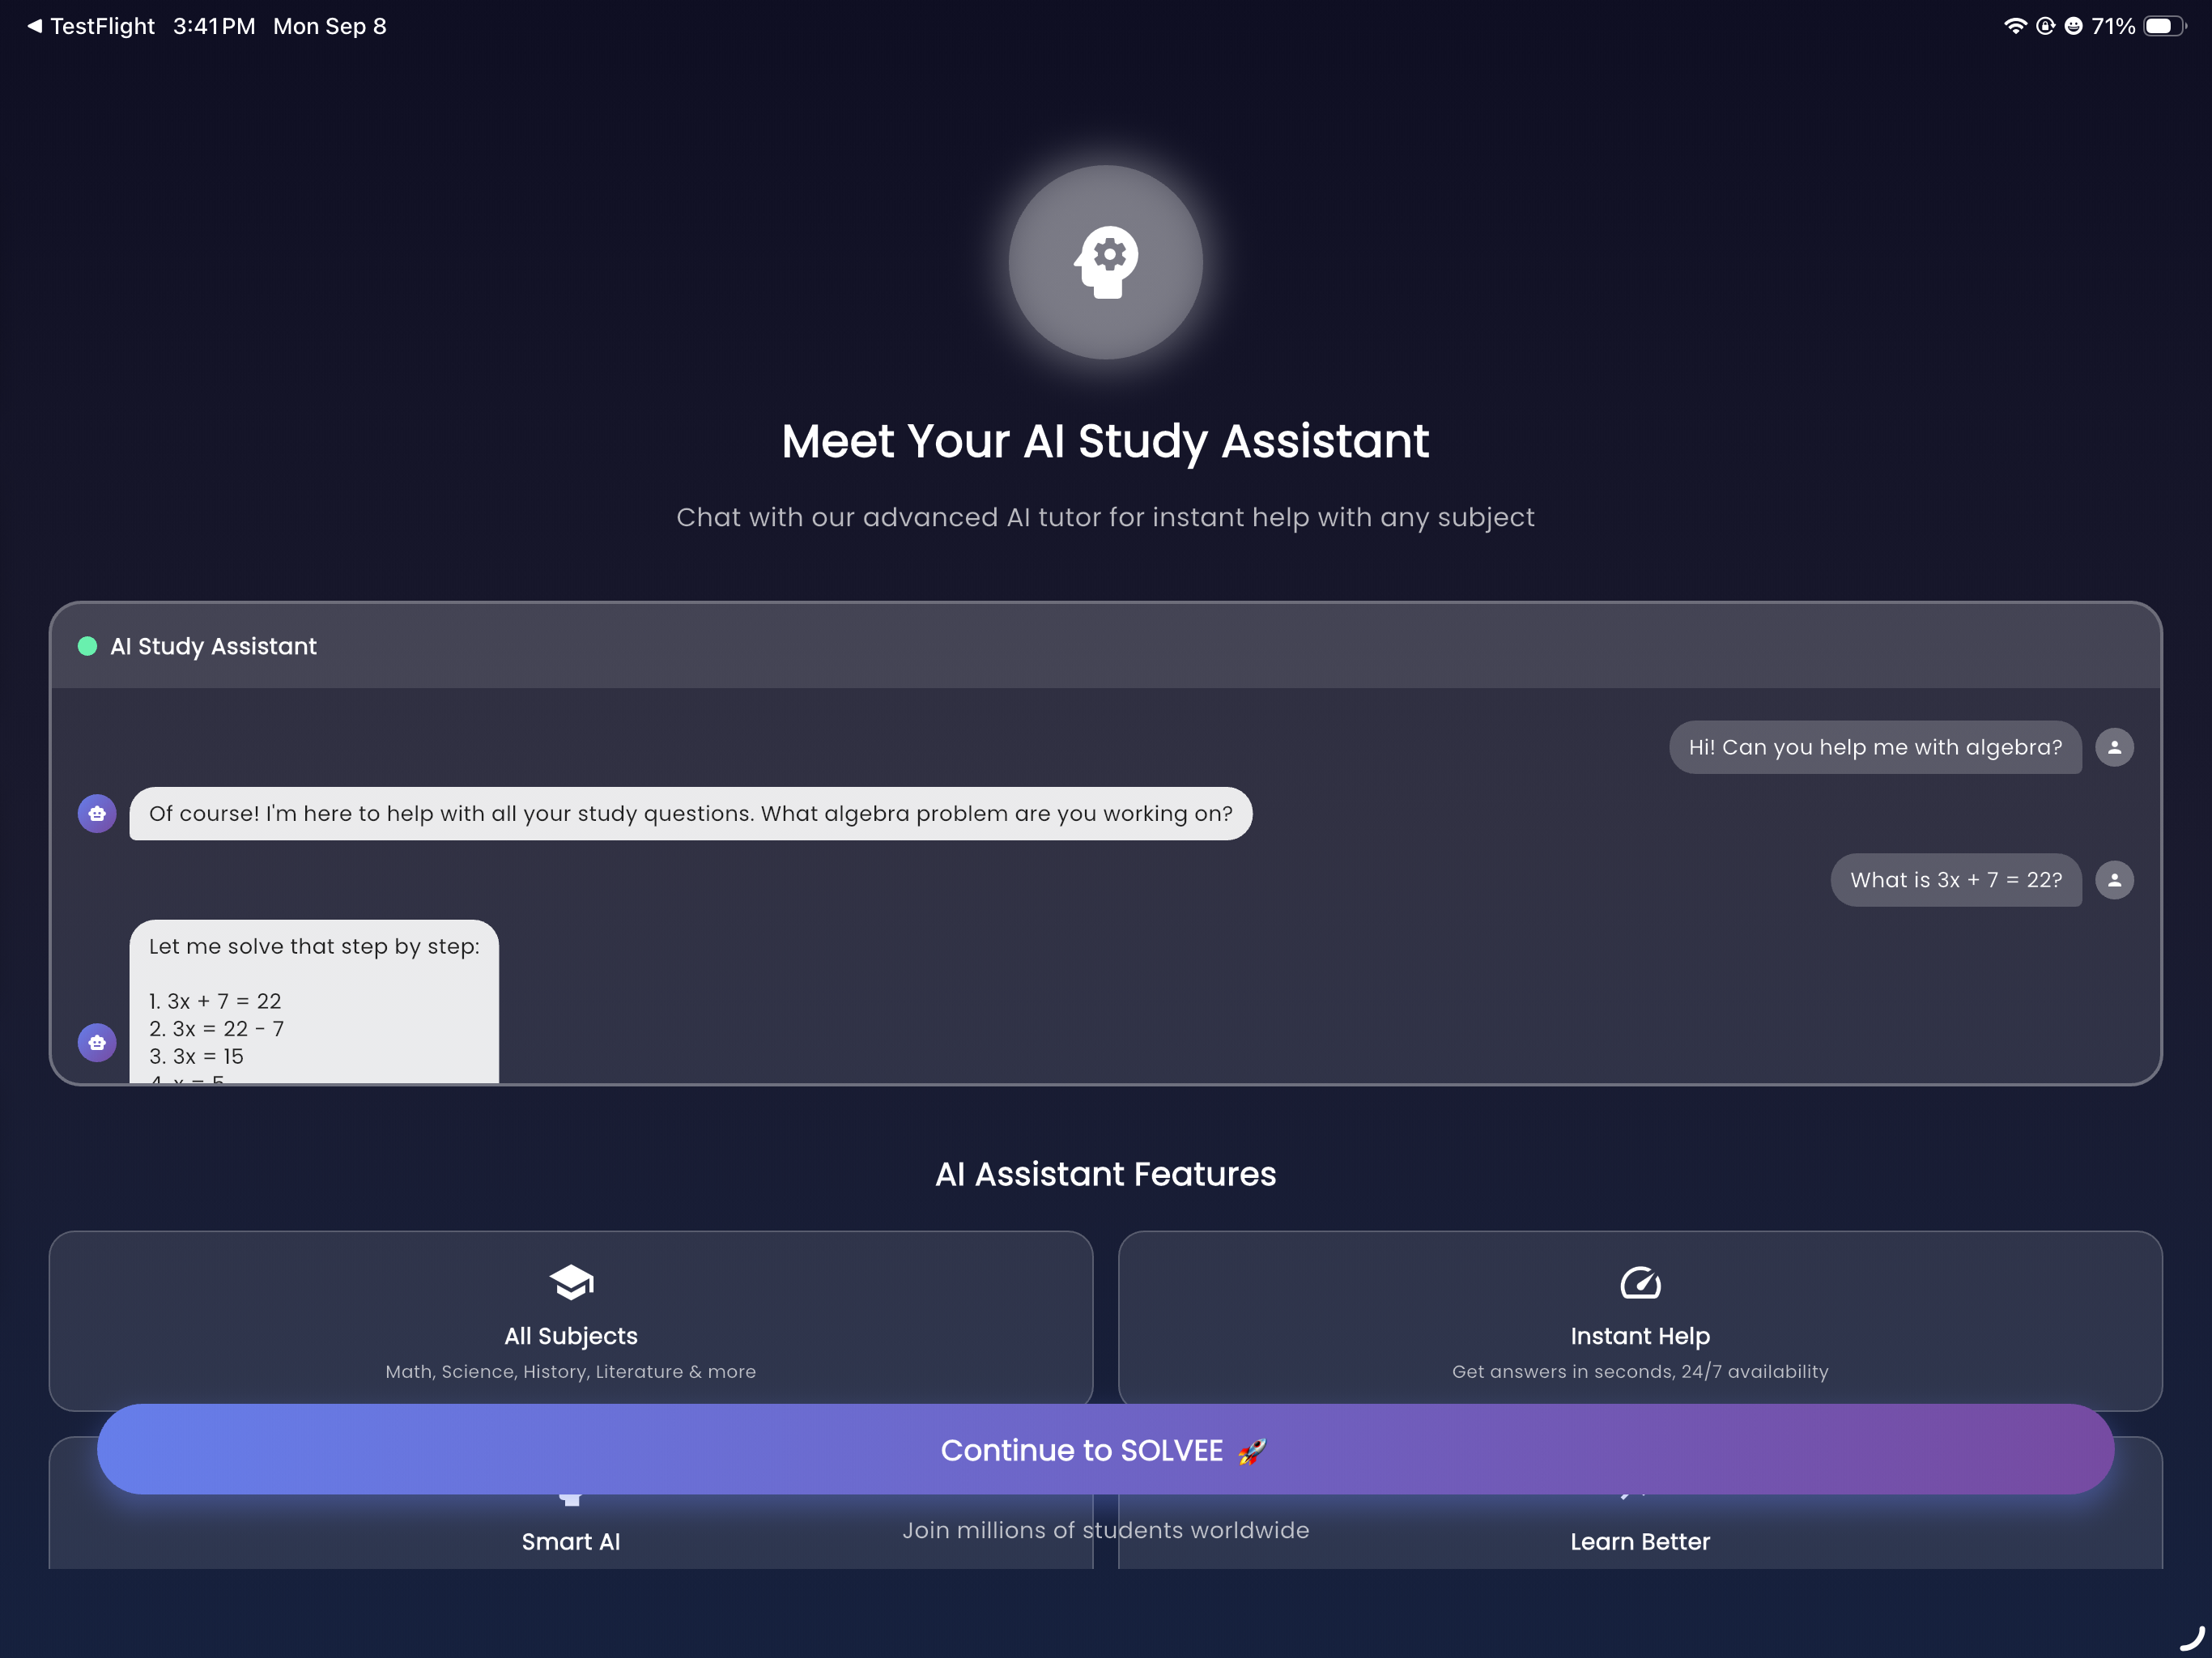This screenshot has width=2212, height=1658.
Task: Tap the "Chat with our advanced AI tutor" subtitle
Action: [1105, 517]
